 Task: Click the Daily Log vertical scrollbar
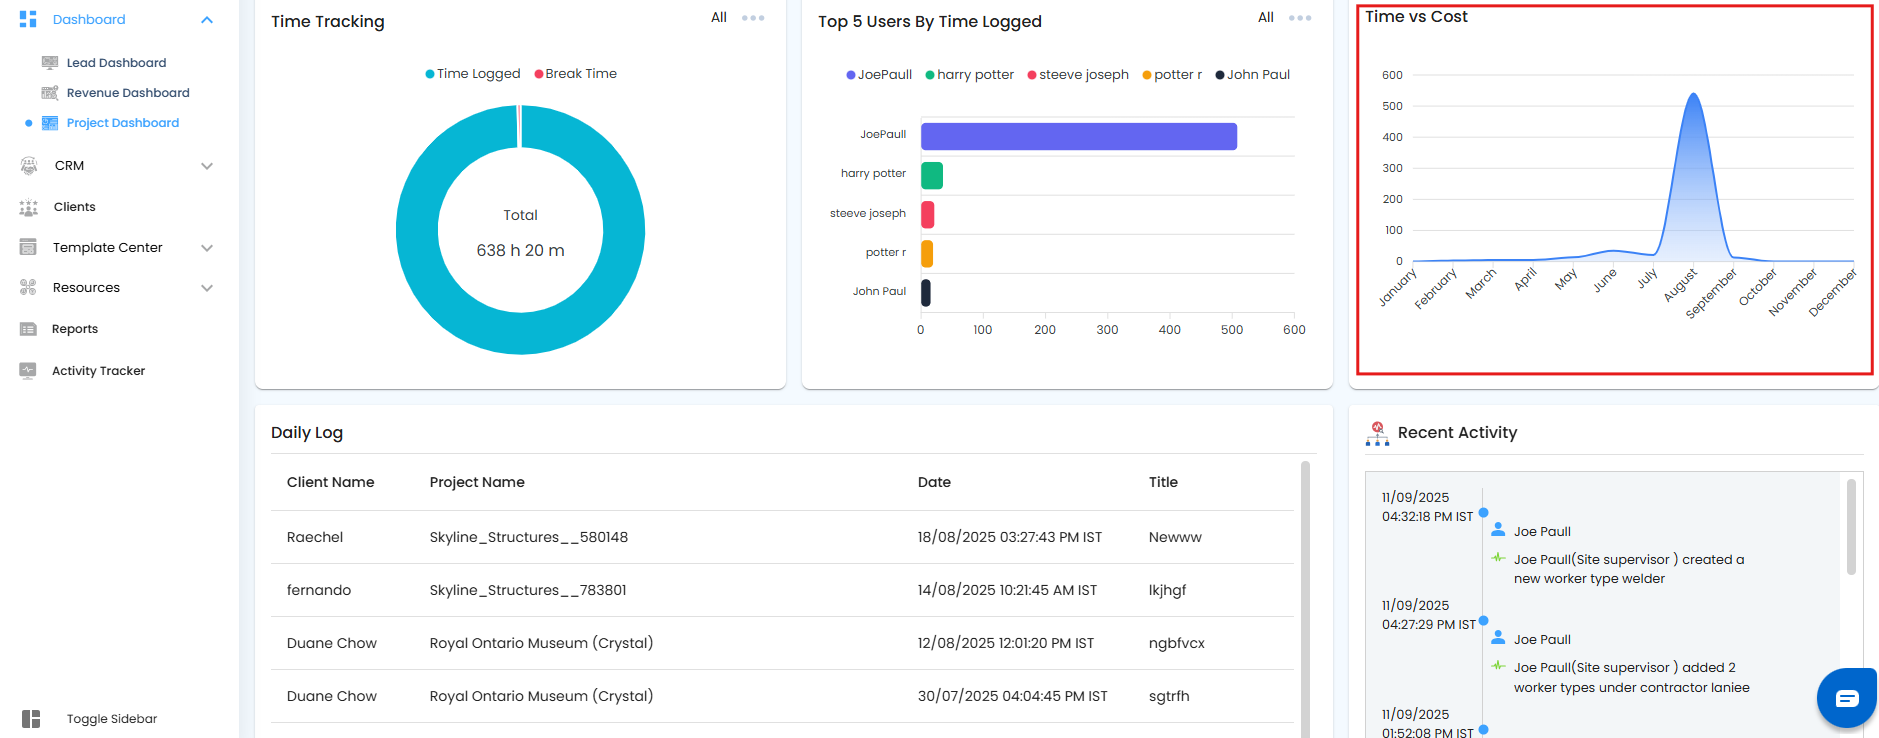1305,599
